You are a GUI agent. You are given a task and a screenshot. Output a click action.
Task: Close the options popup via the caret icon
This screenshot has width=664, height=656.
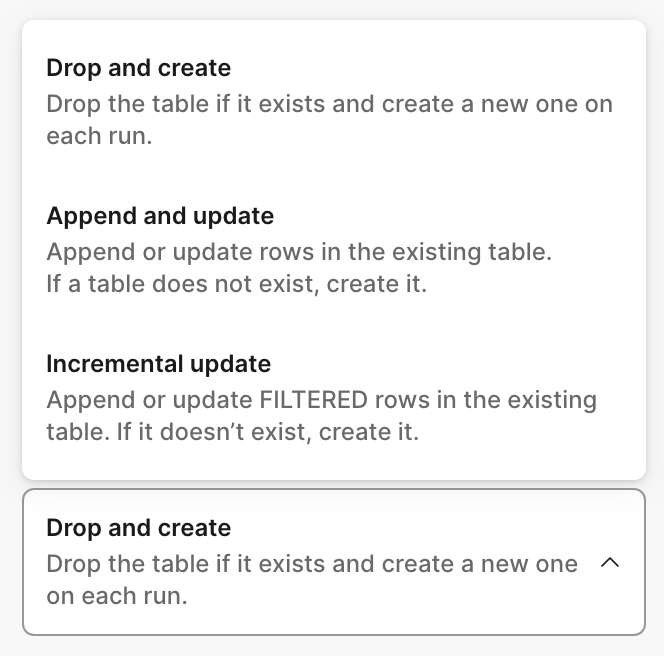[609, 563]
